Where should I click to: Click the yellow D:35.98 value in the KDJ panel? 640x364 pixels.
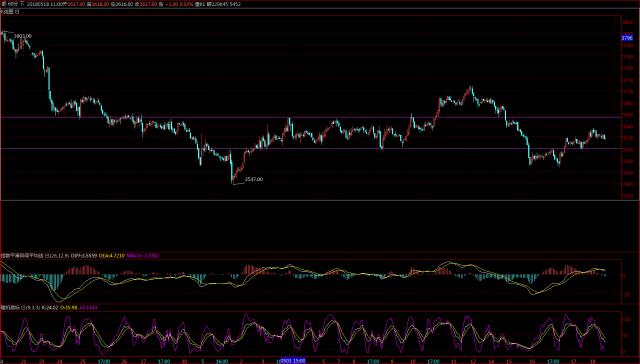[69, 307]
